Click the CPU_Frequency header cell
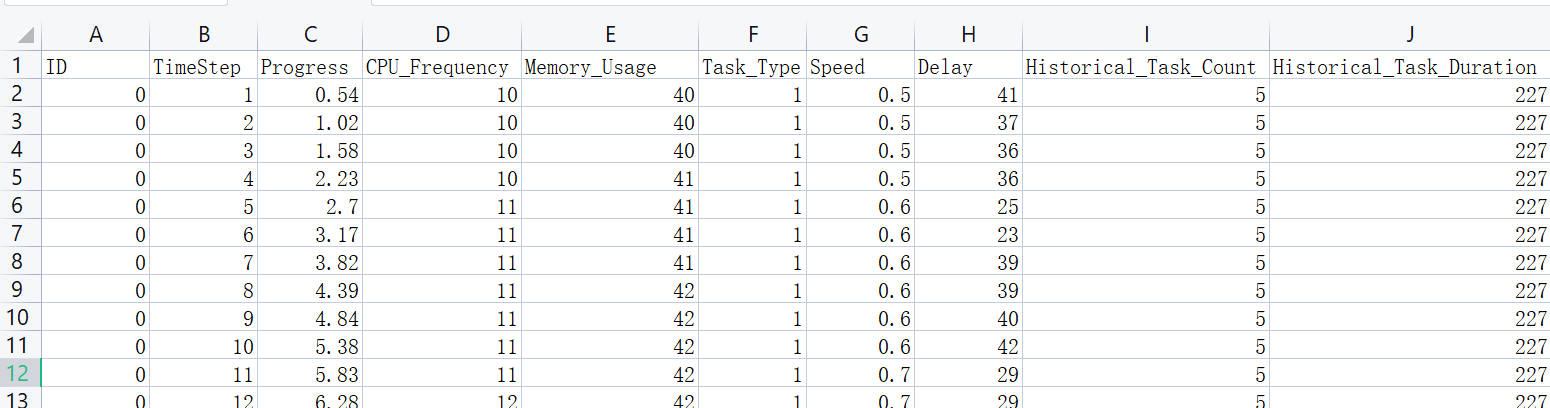 442,66
